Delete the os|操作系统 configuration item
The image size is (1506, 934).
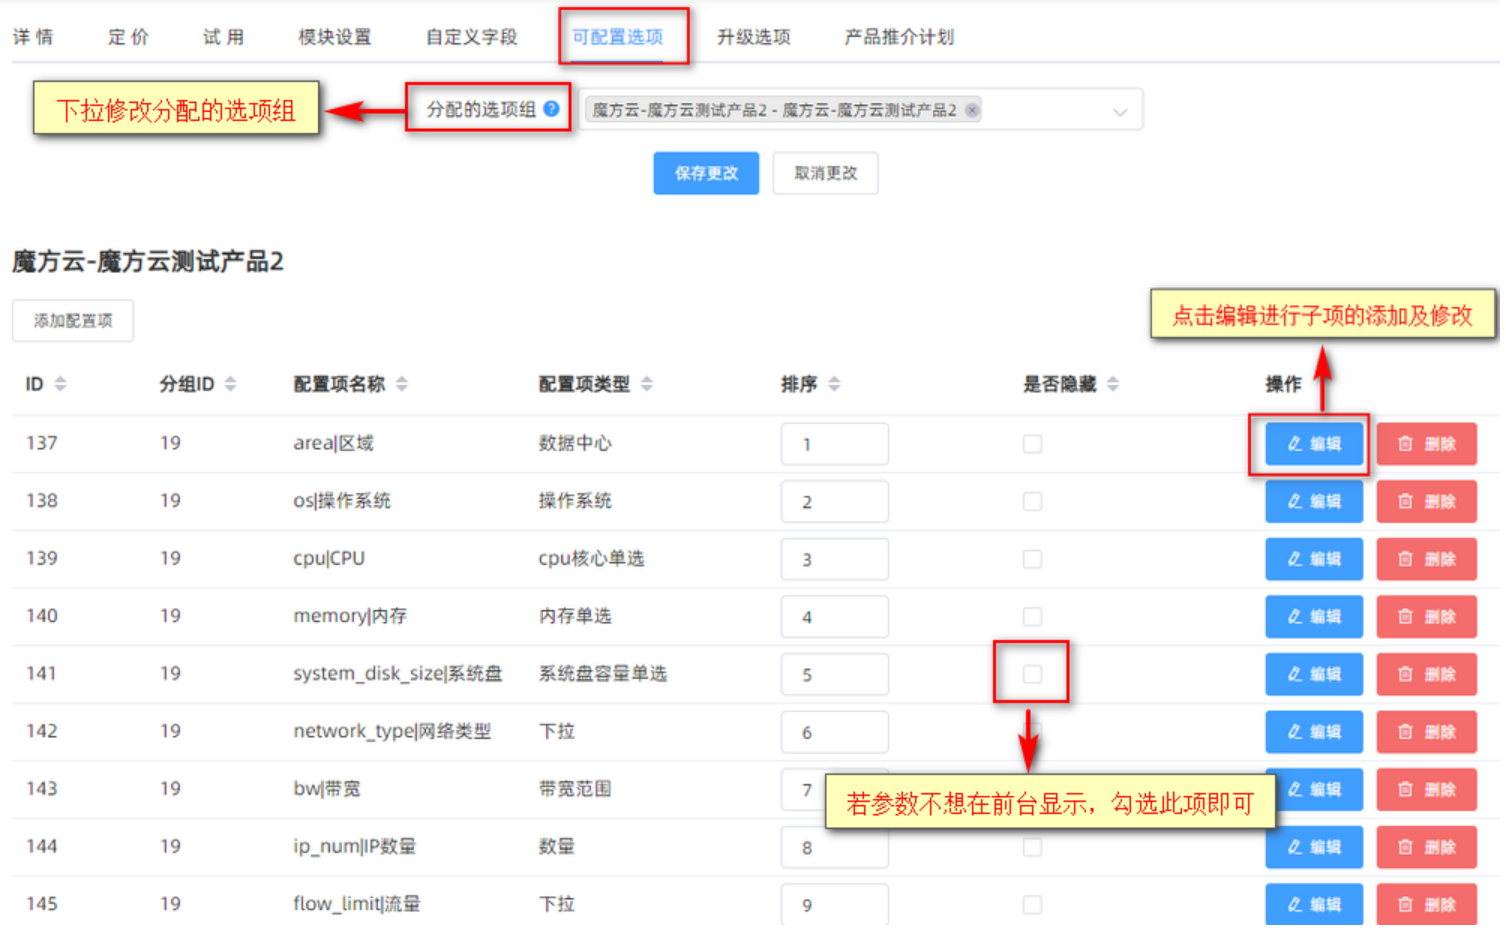[1427, 502]
